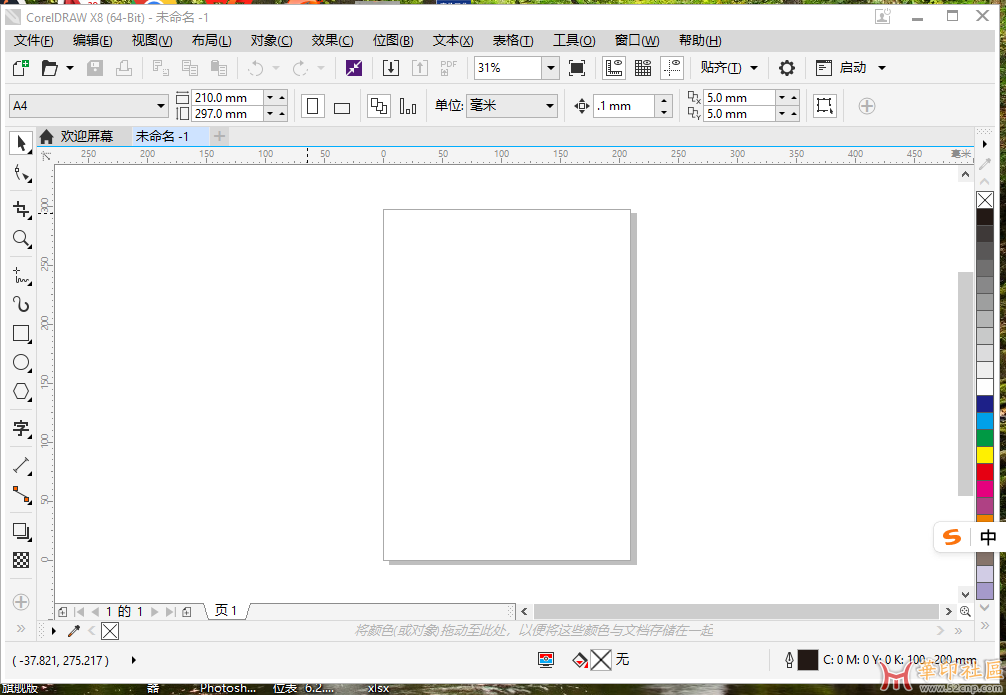Screen dimensions: 1006x695
Task: Open the Options gear icon
Action: tap(787, 68)
